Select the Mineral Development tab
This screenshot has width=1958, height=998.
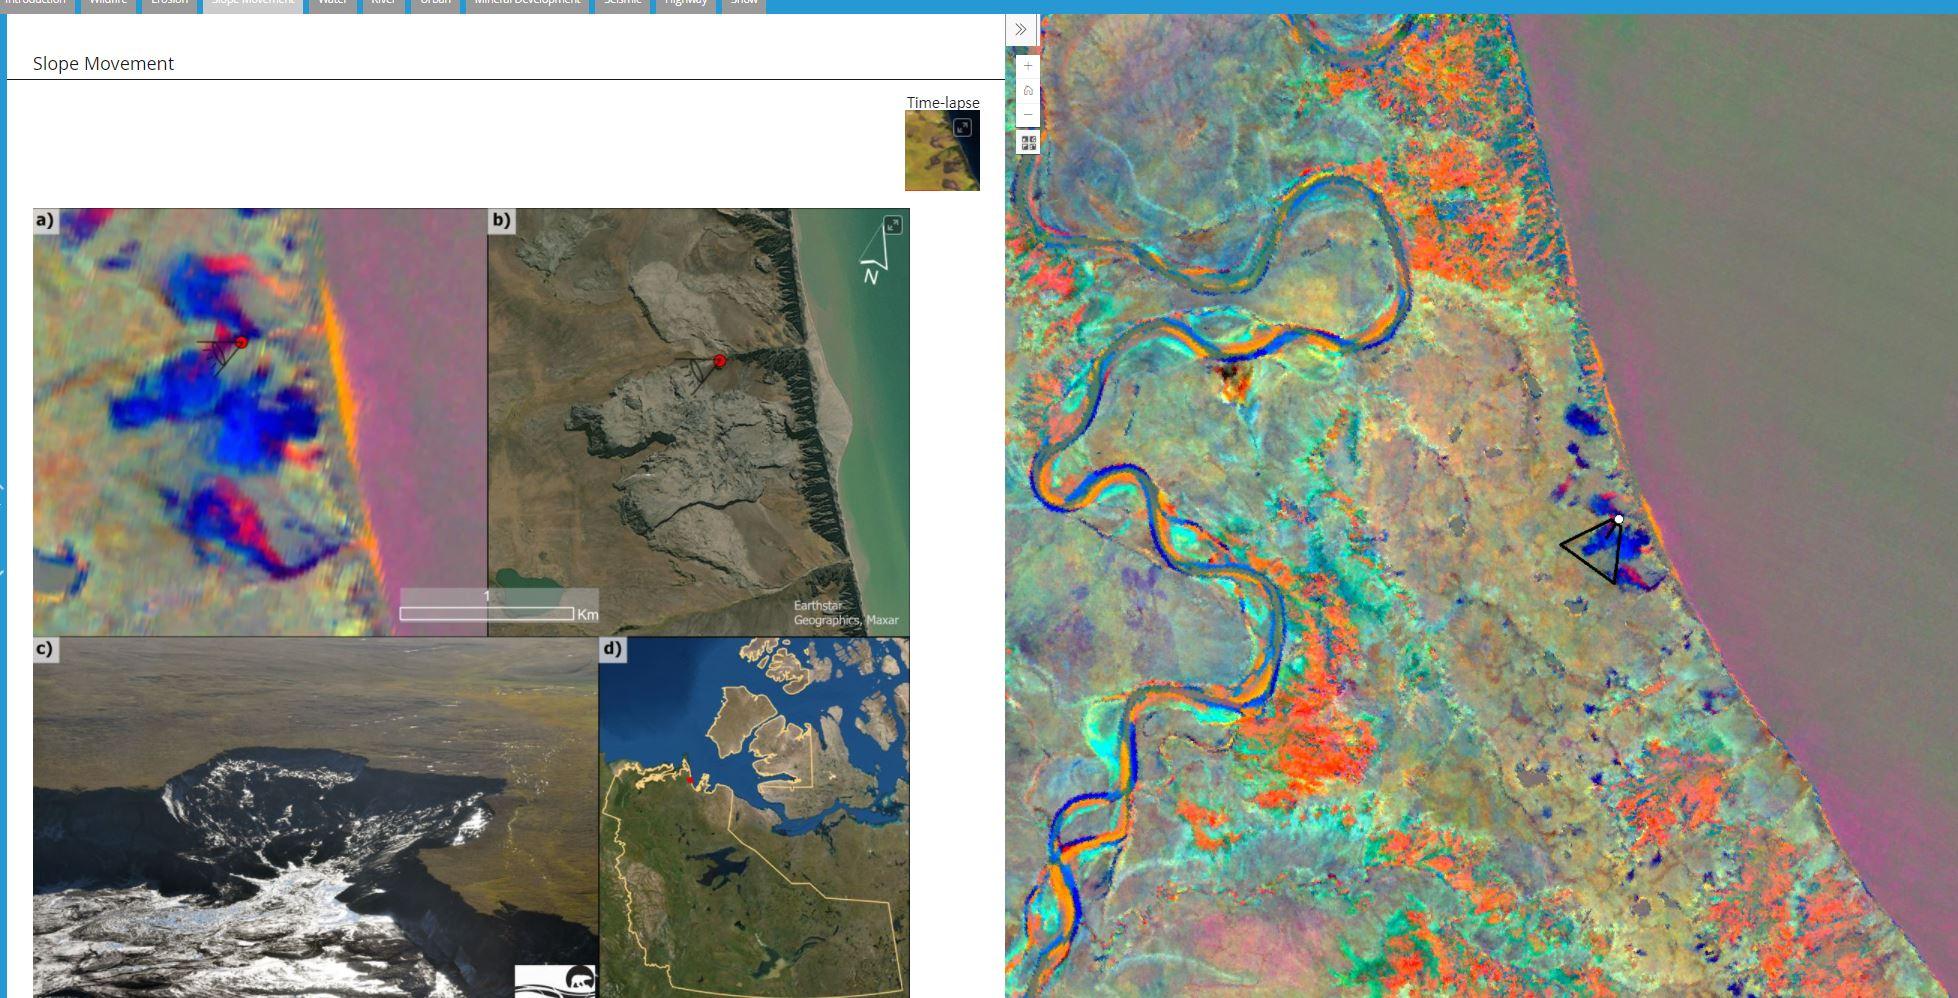[527, 3]
